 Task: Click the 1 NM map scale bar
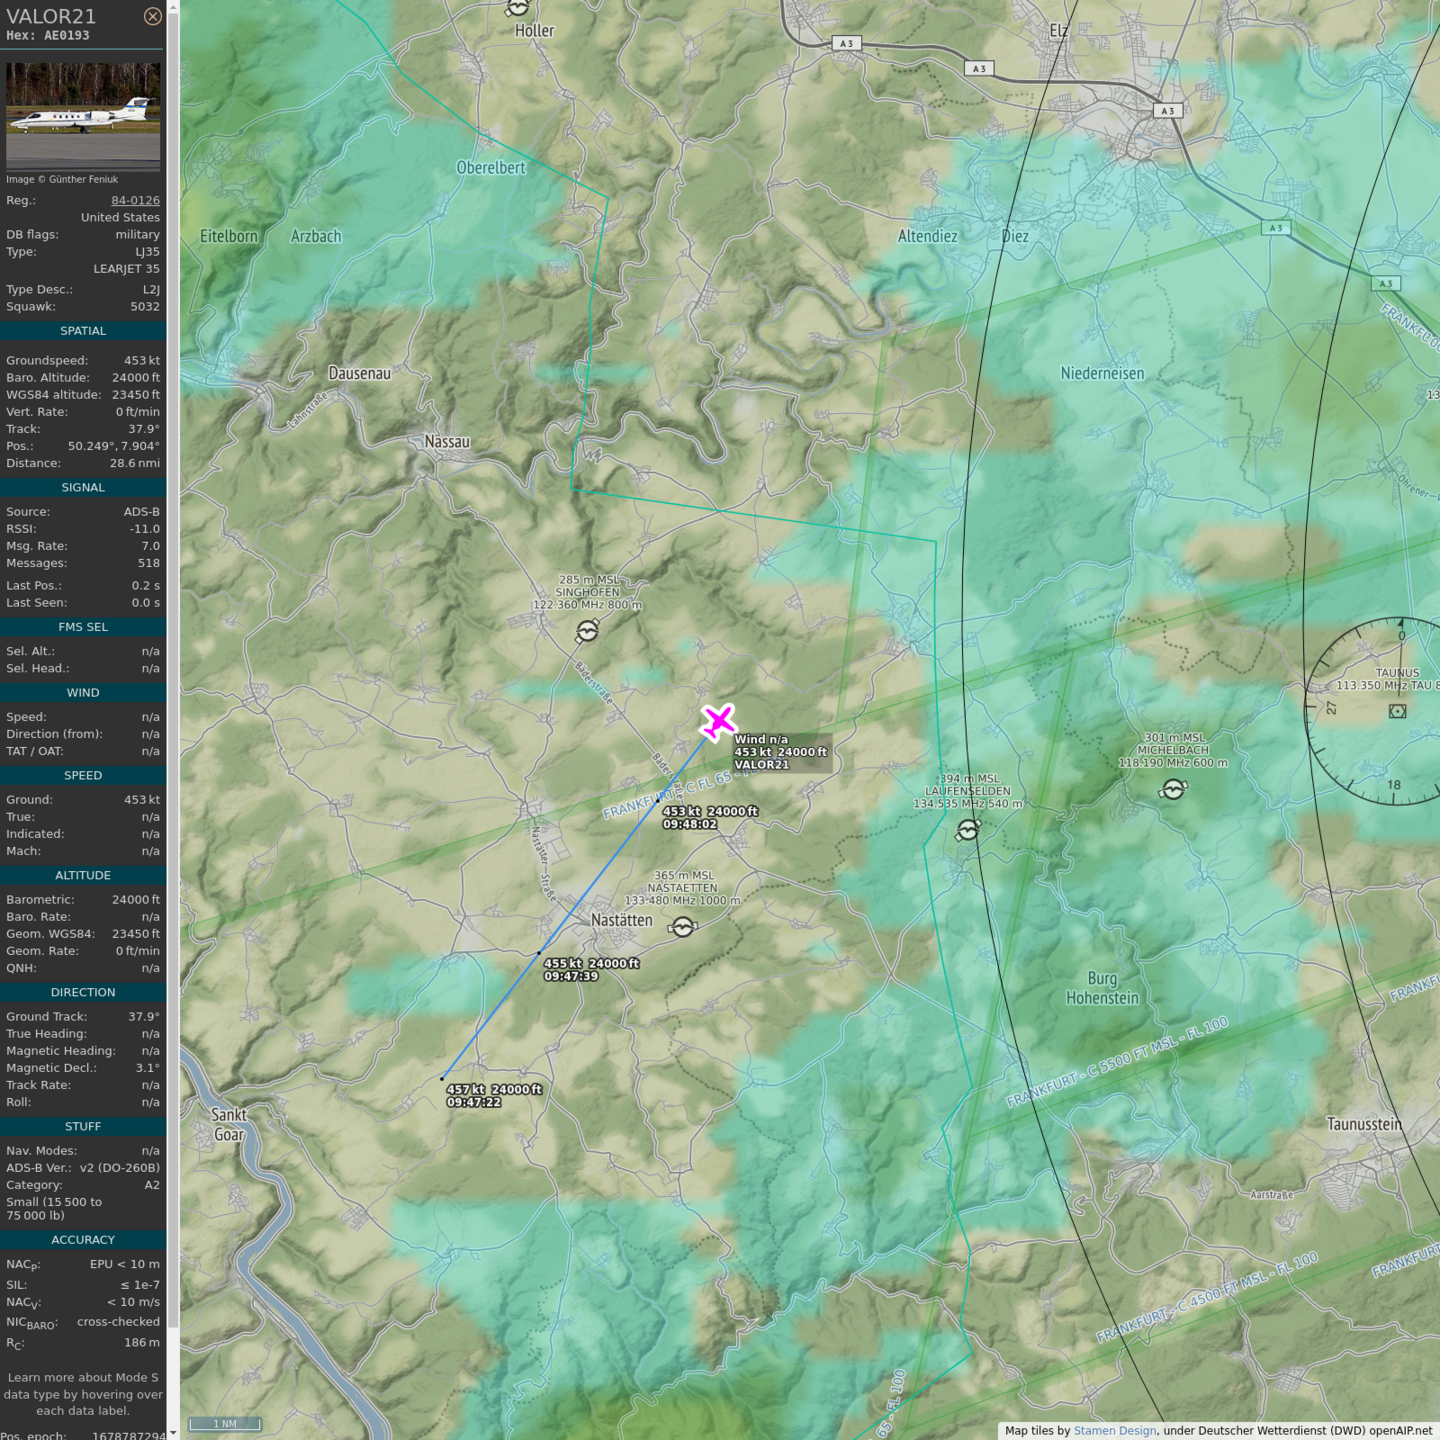225,1424
